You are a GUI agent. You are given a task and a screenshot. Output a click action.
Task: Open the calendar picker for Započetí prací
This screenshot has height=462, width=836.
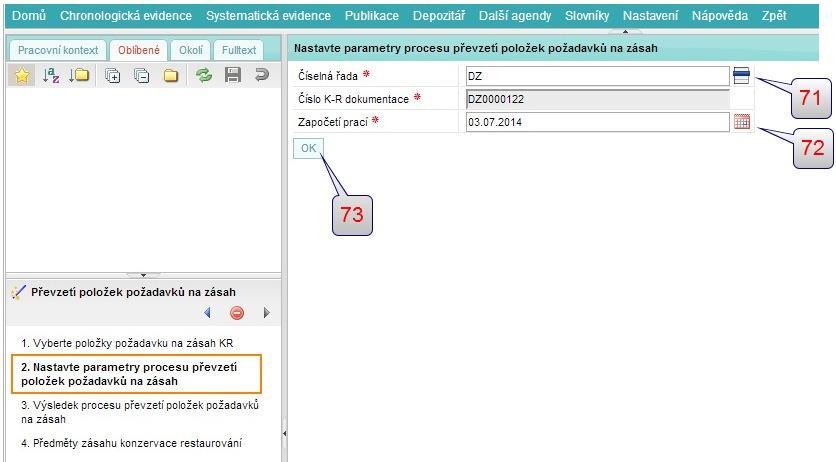click(742, 121)
